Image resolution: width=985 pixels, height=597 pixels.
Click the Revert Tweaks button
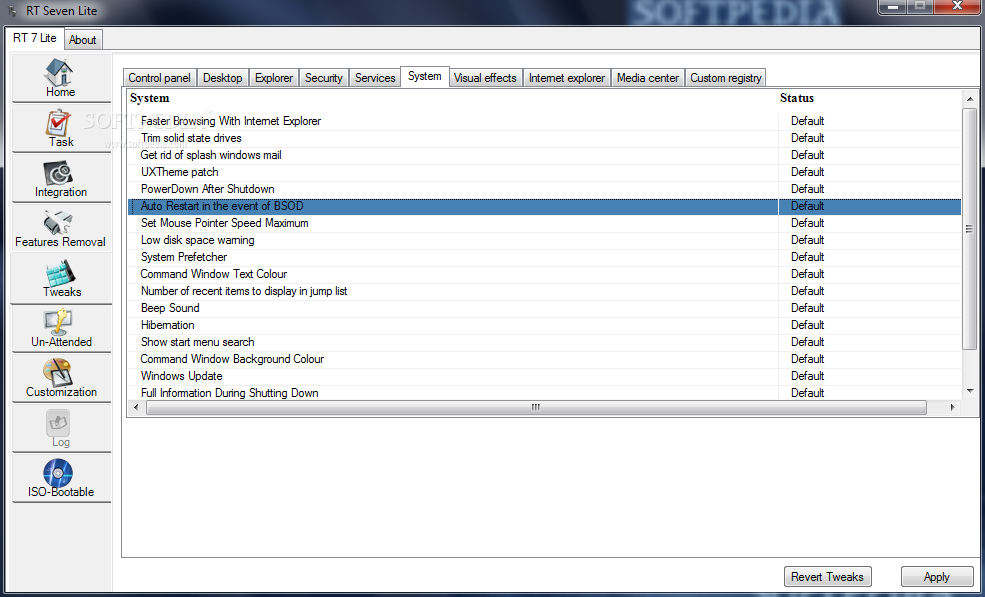click(x=827, y=577)
